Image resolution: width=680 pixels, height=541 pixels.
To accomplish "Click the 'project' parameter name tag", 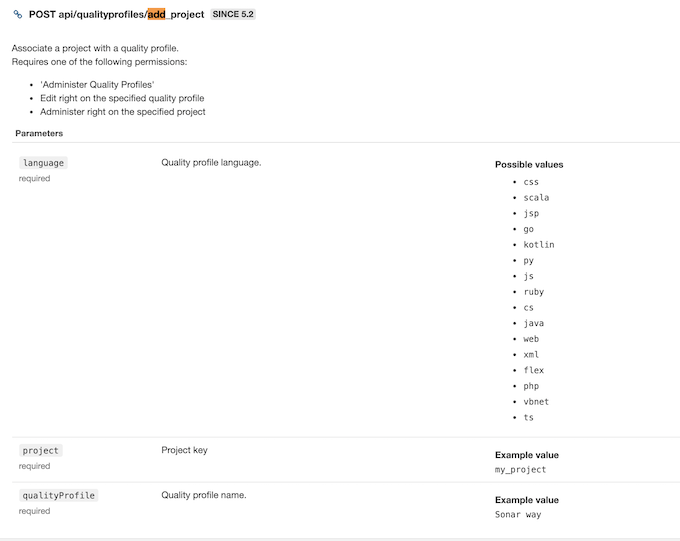I will point(41,451).
